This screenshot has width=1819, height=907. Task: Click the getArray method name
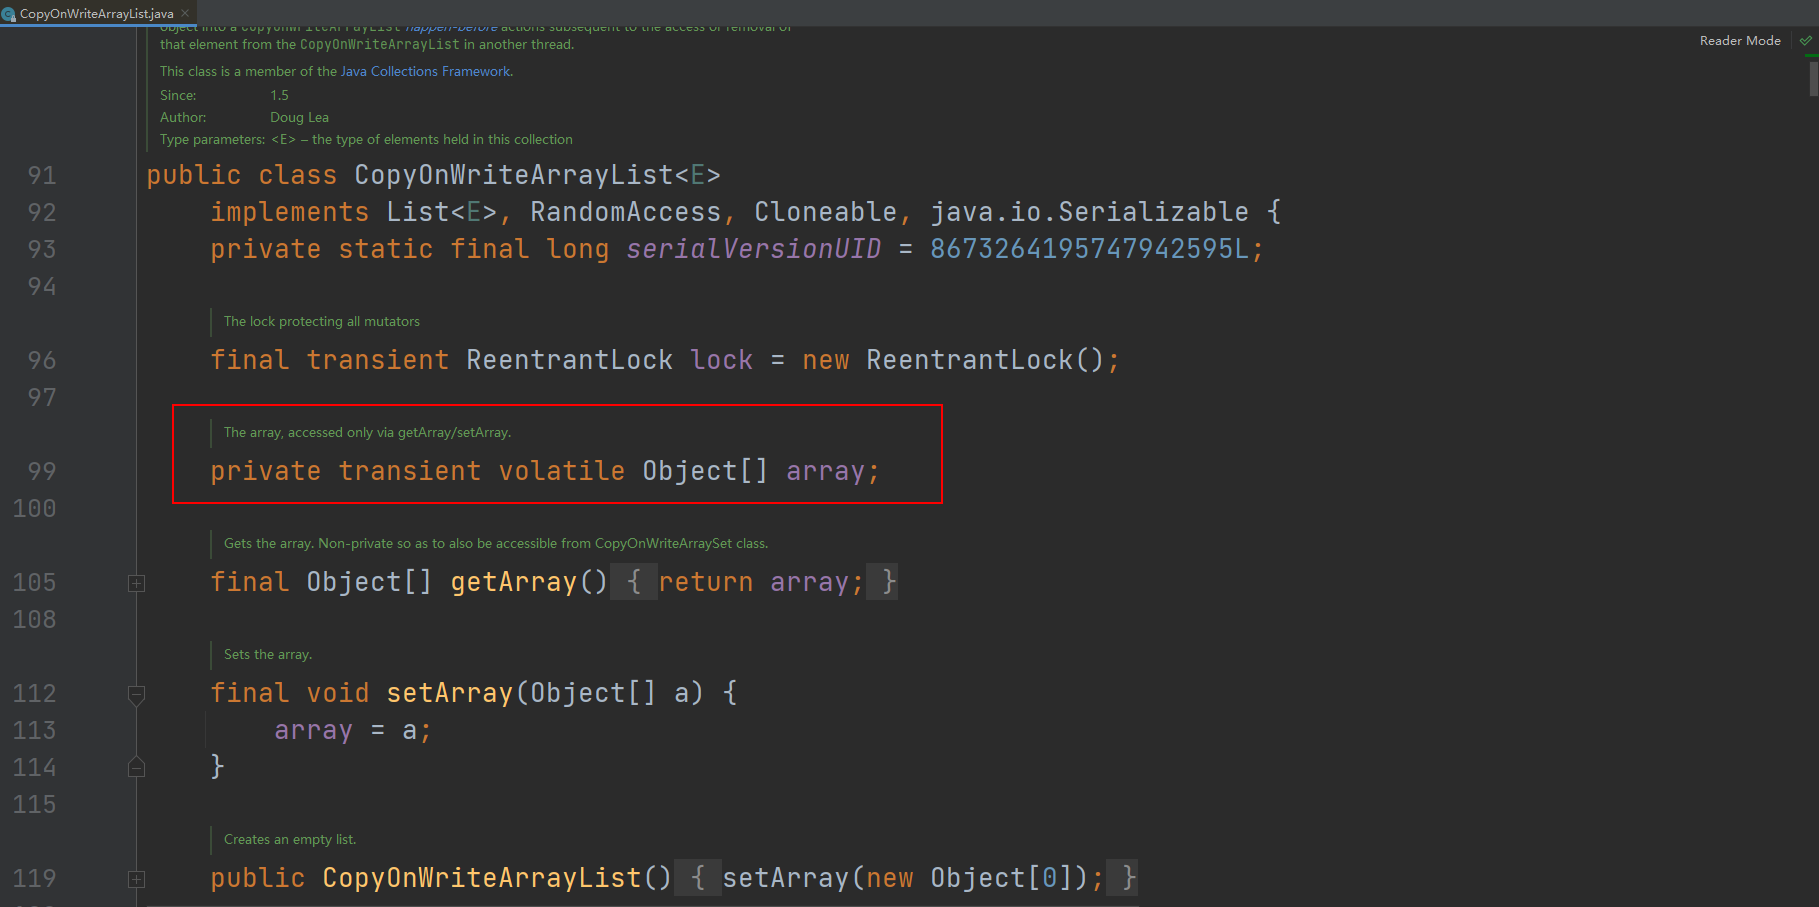[x=514, y=582]
